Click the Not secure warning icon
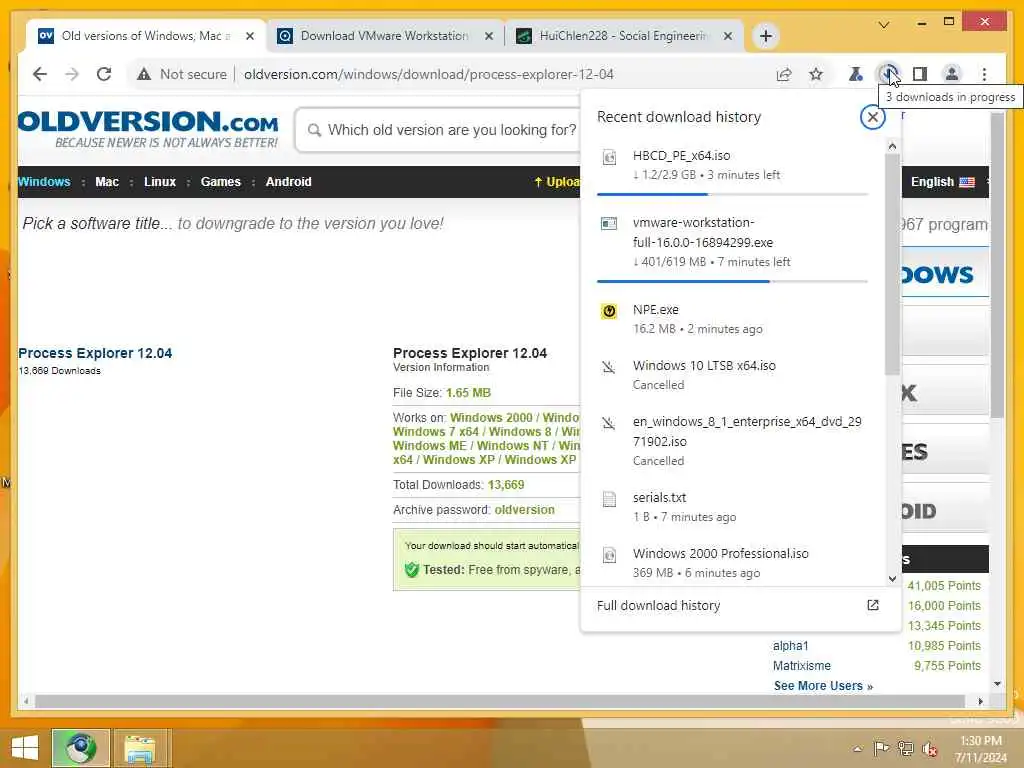 (x=144, y=74)
